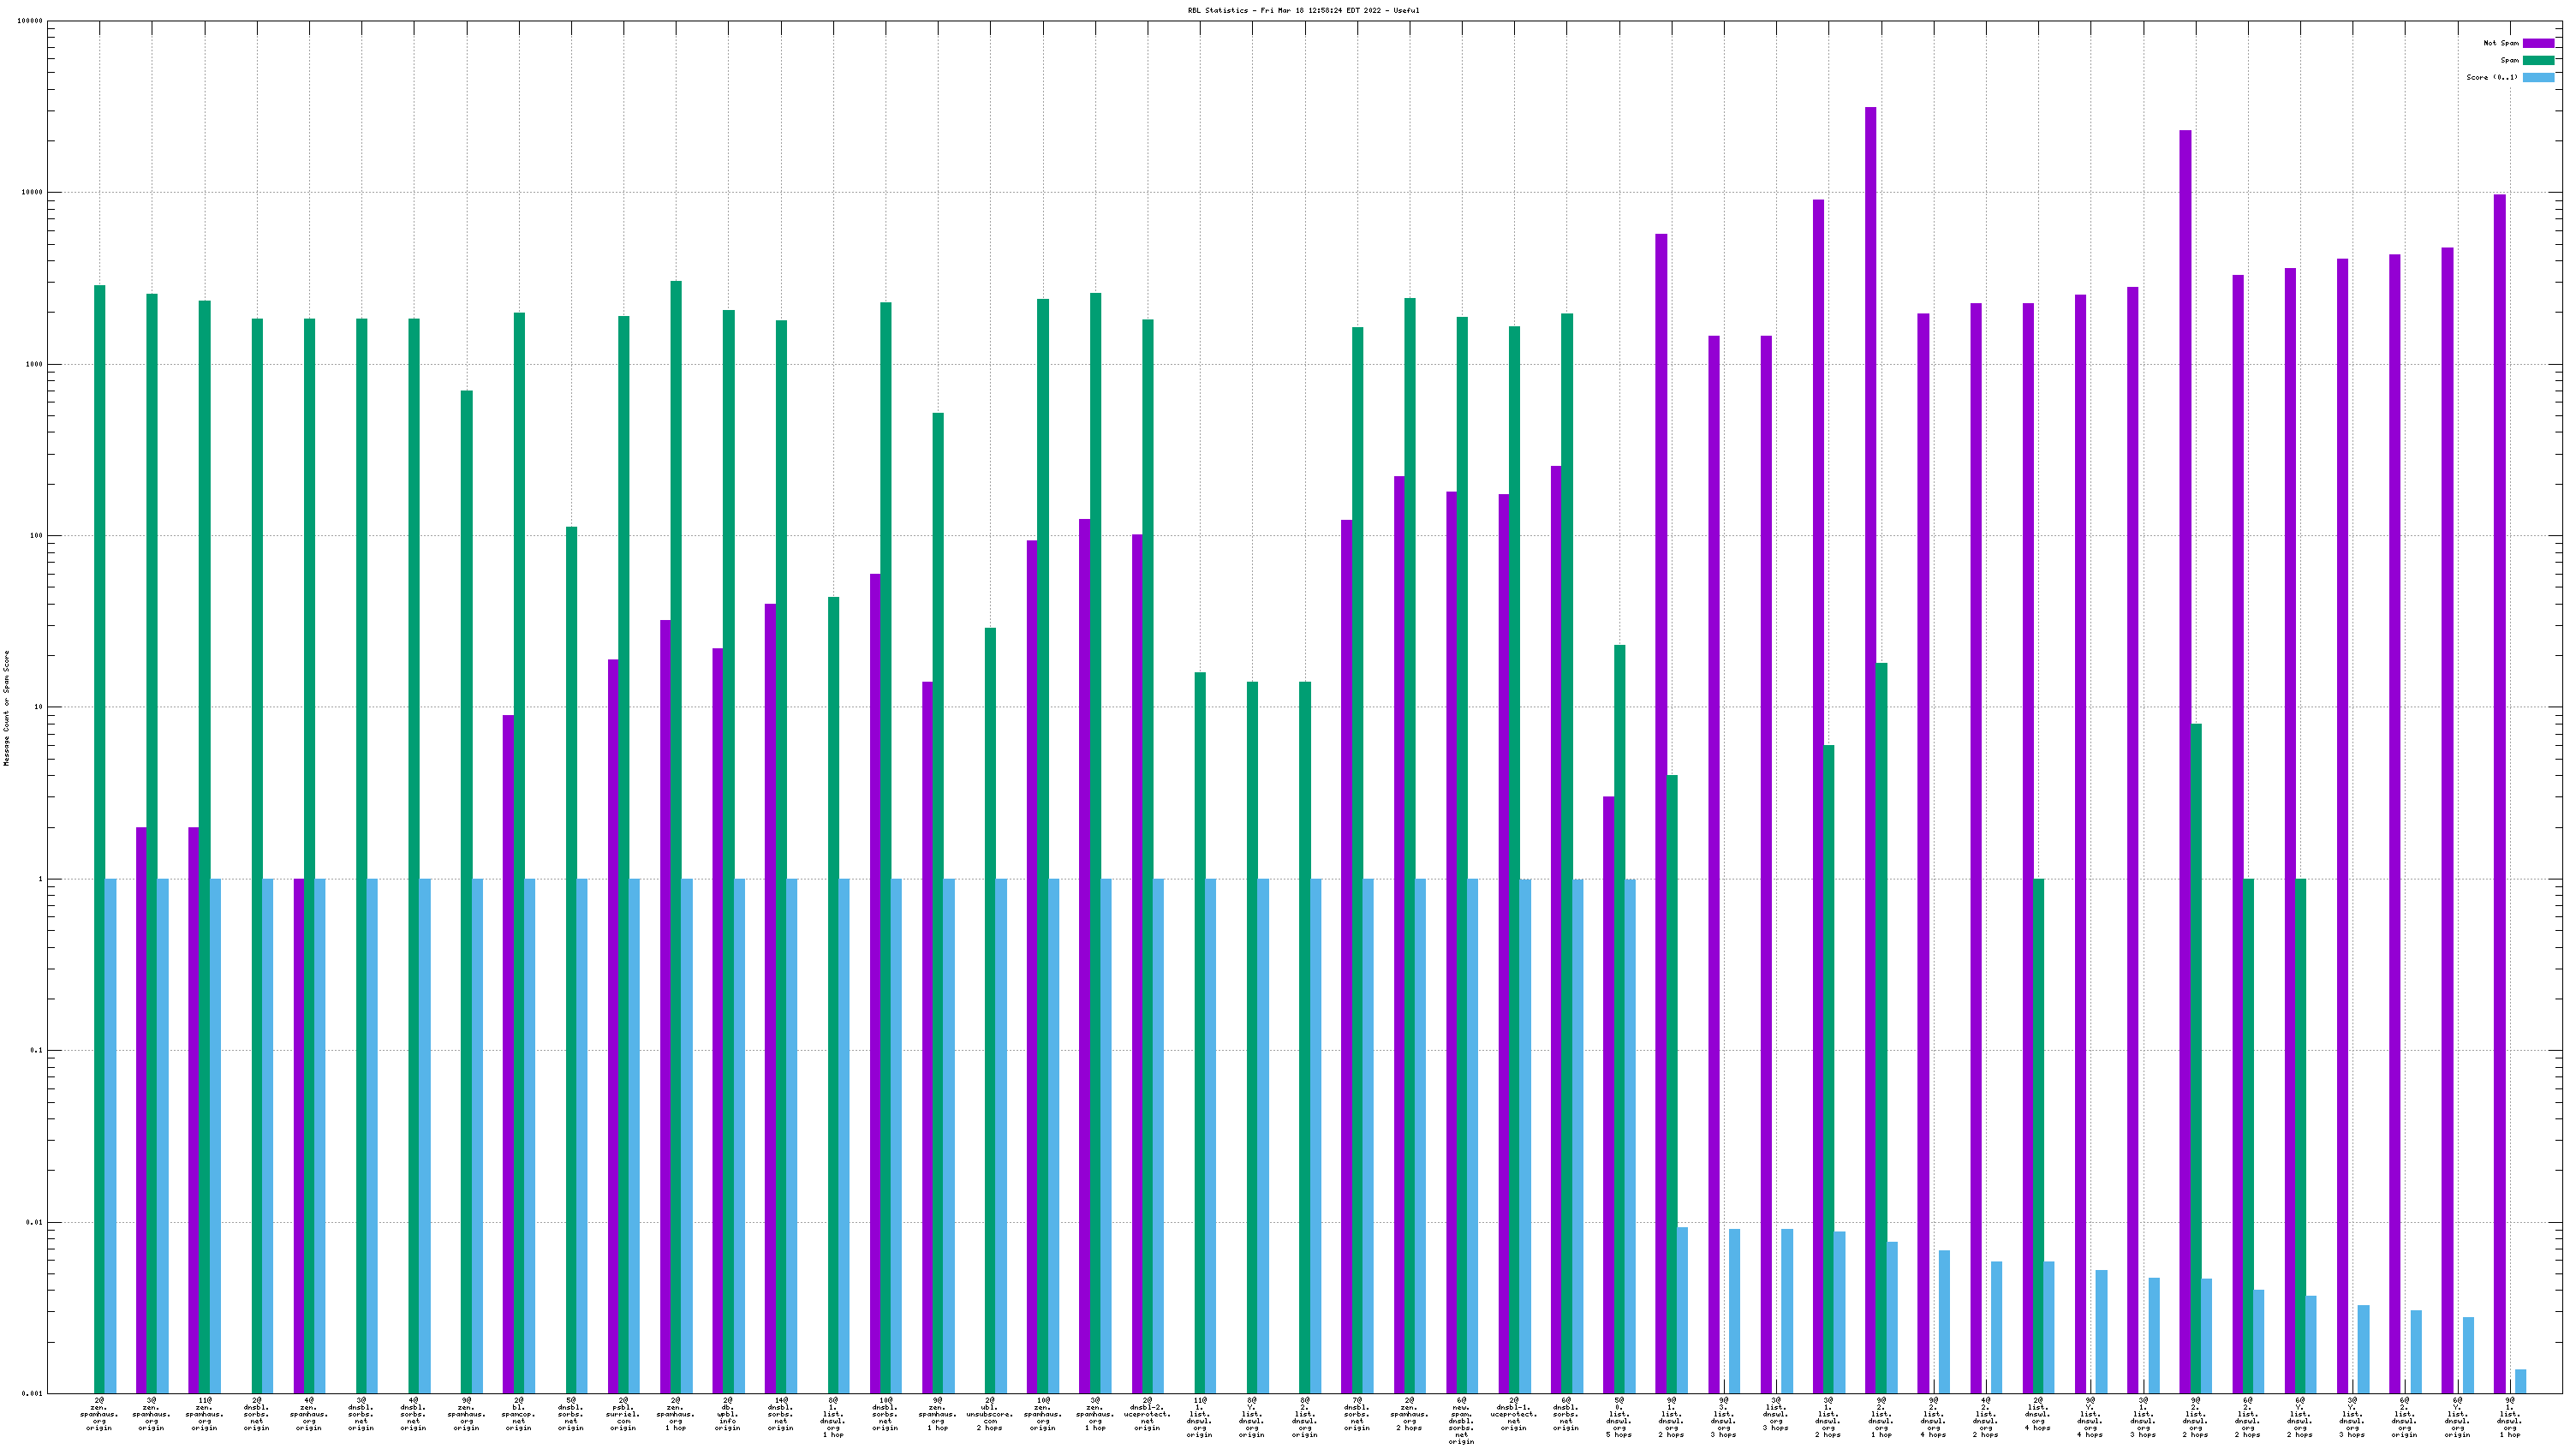Click the dnsbl-1.uceprotect.net origin label
This screenshot has width=2576, height=1449.
point(1514,1414)
